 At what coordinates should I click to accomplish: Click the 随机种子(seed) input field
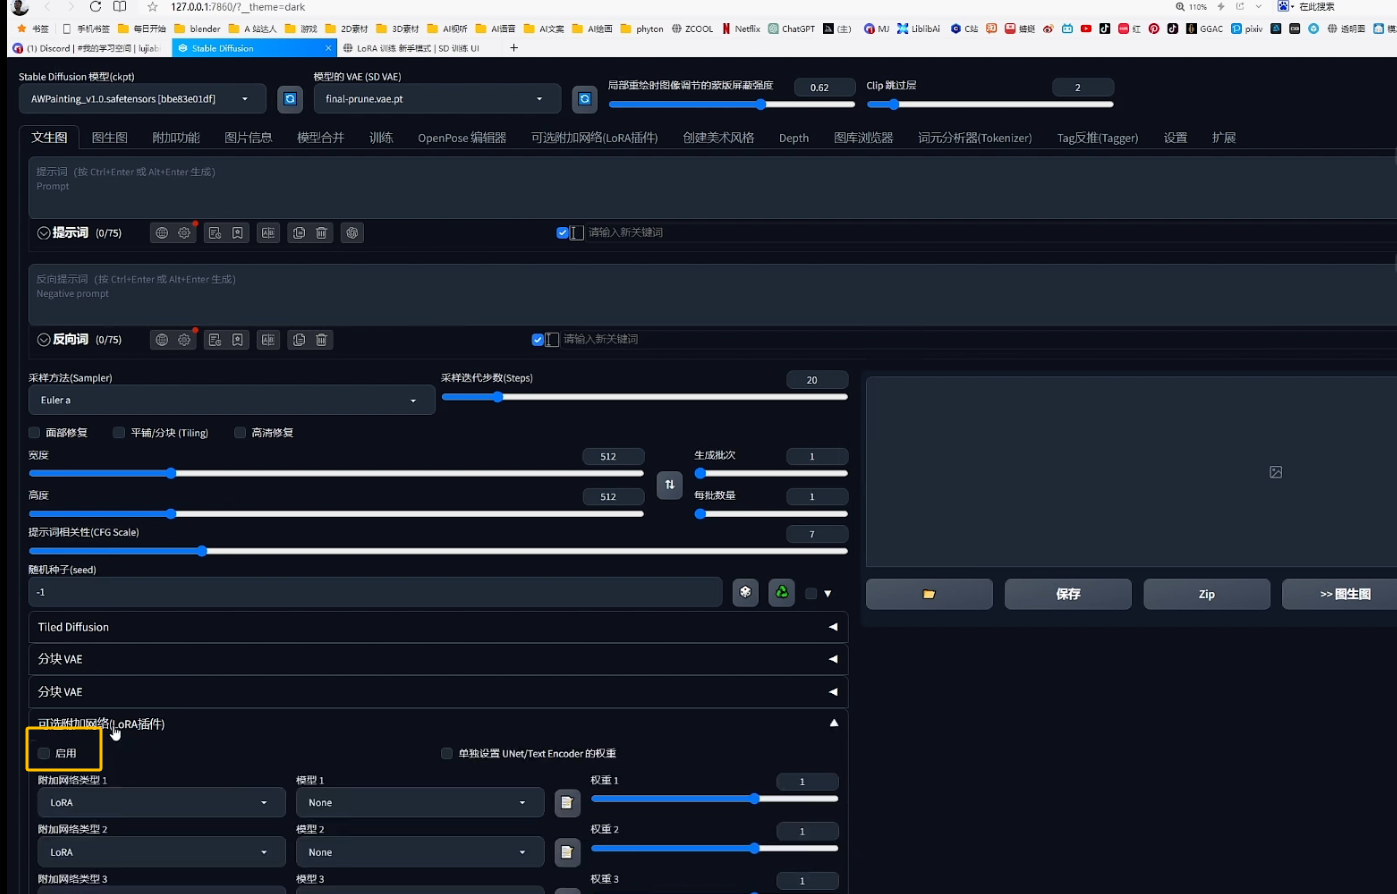(375, 592)
